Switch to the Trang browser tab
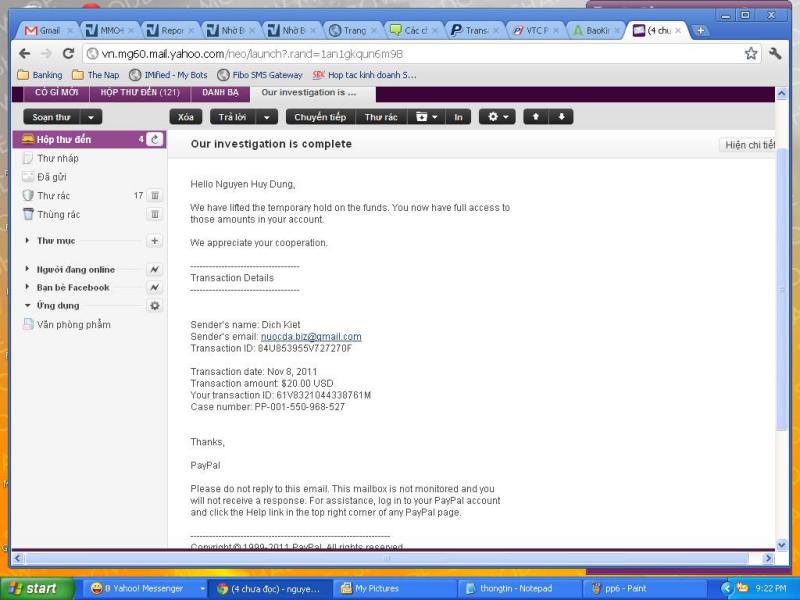The image size is (800, 600). click(353, 31)
